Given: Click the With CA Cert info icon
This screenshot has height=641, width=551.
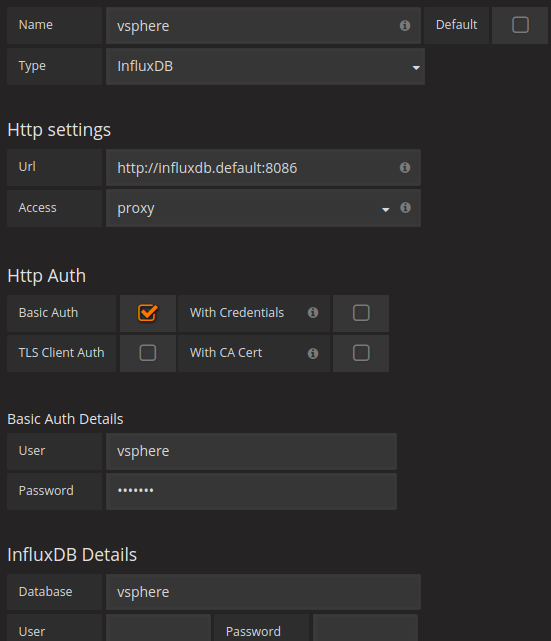Looking at the screenshot, I should pos(313,353).
